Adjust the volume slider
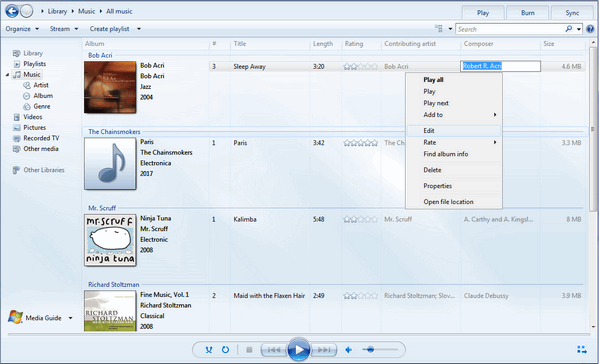 coord(380,349)
